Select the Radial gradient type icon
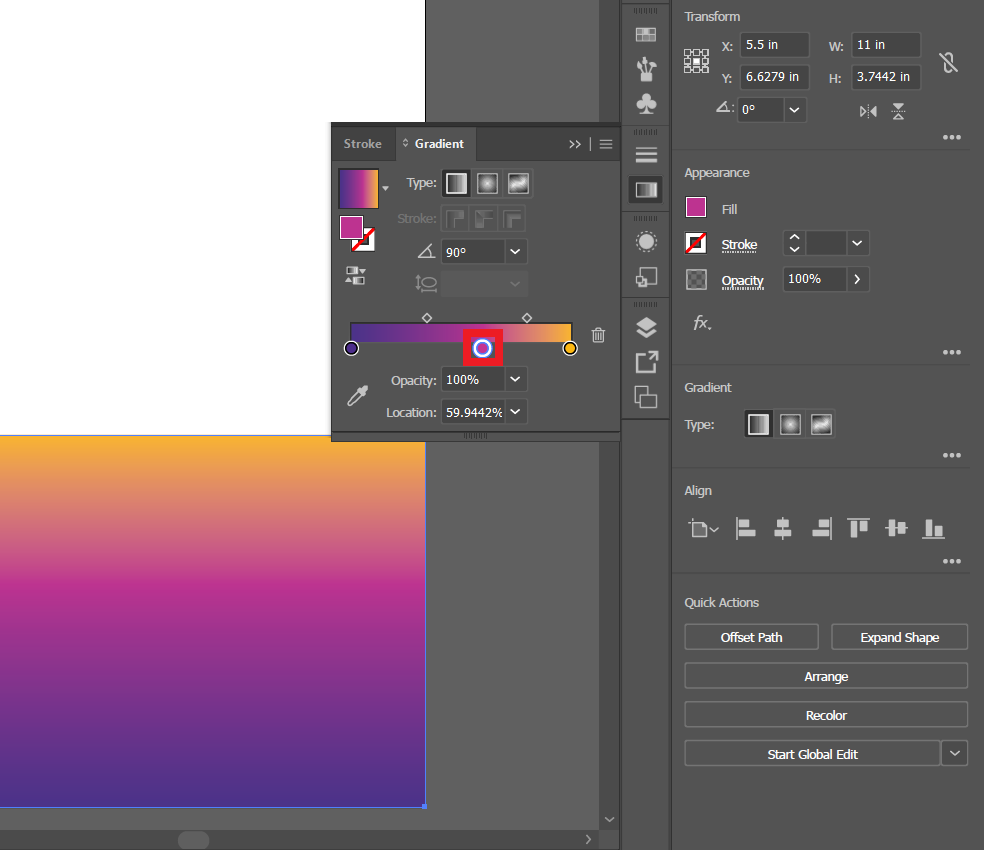984x850 pixels. [x=487, y=183]
